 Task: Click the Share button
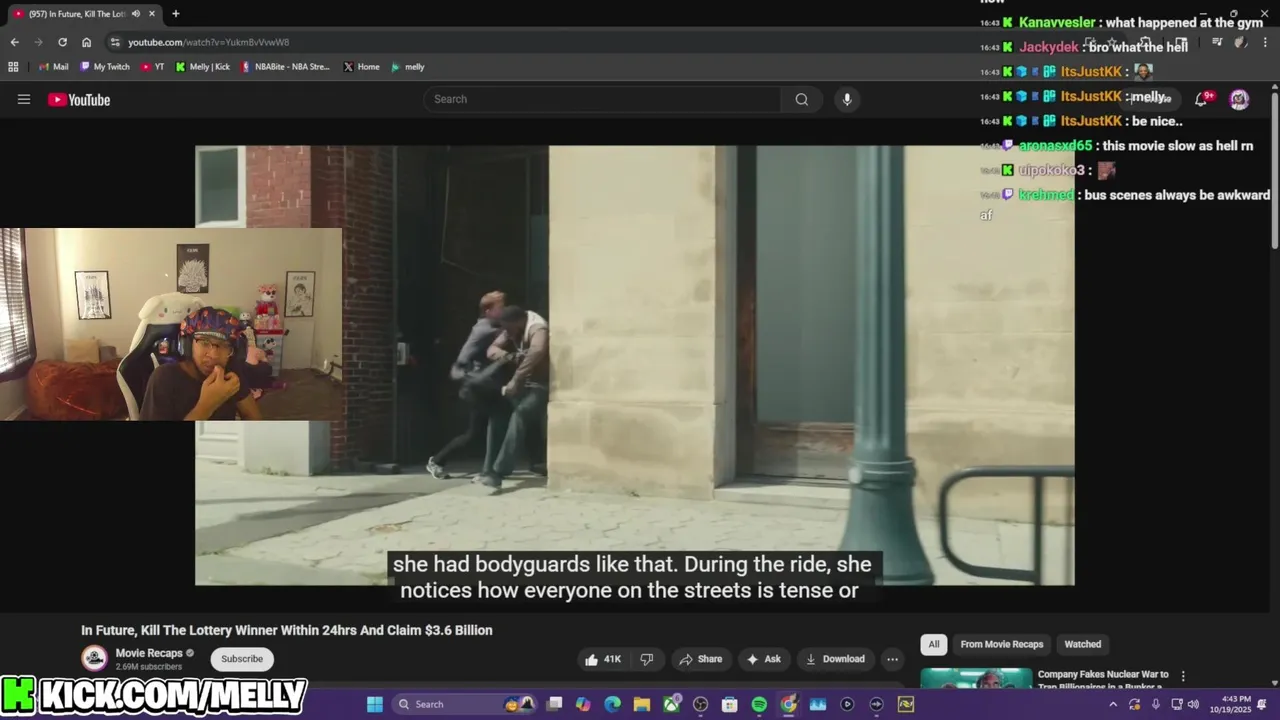pyautogui.click(x=700, y=659)
